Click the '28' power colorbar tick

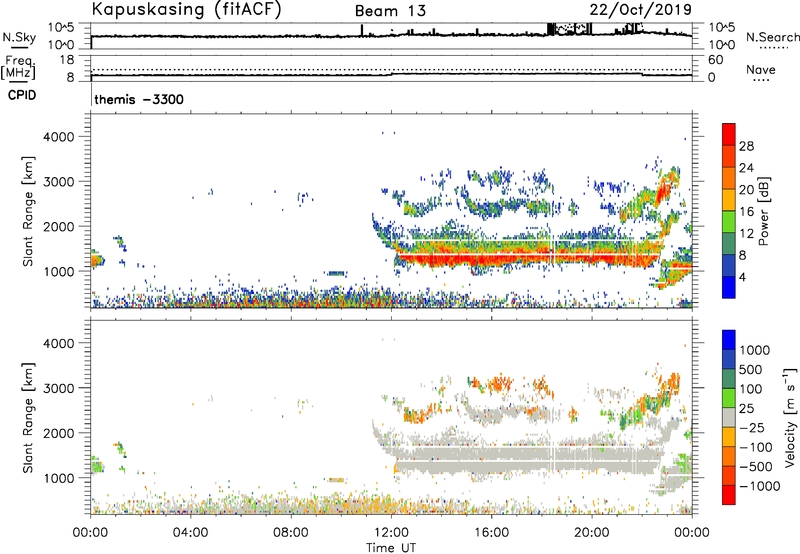point(746,146)
